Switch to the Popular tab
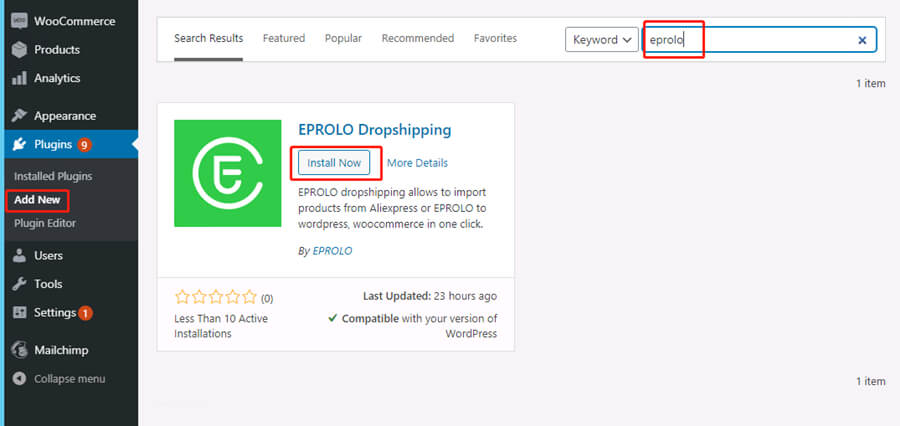This screenshot has width=900, height=426. 343,38
